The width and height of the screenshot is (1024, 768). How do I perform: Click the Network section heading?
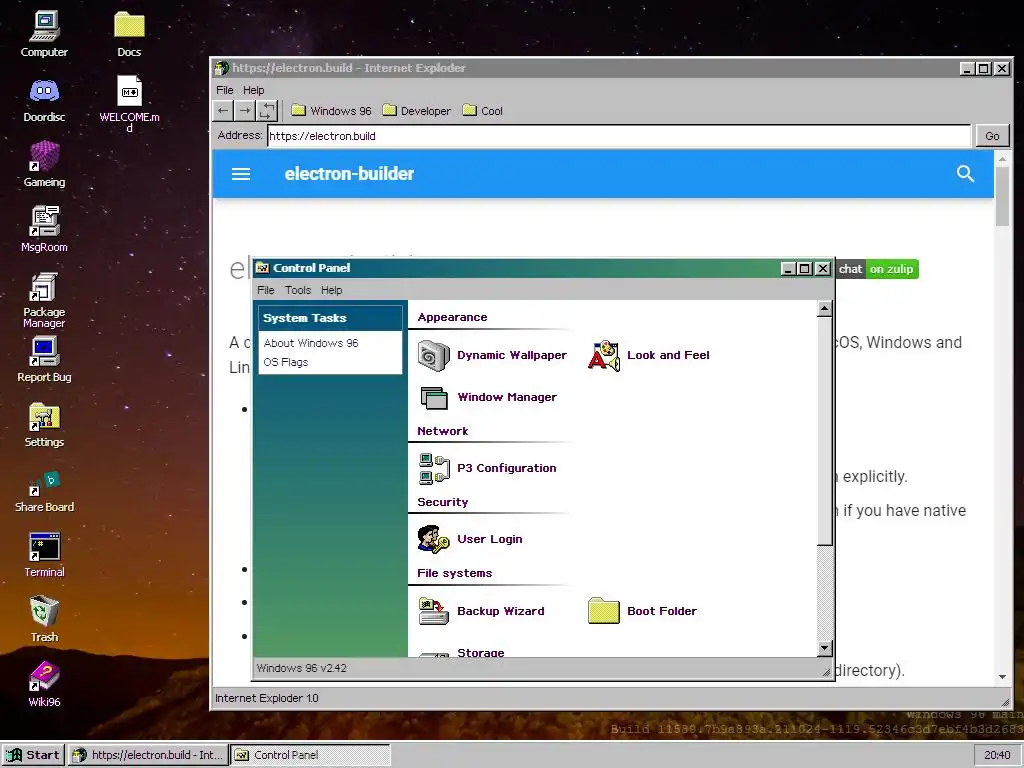443,431
